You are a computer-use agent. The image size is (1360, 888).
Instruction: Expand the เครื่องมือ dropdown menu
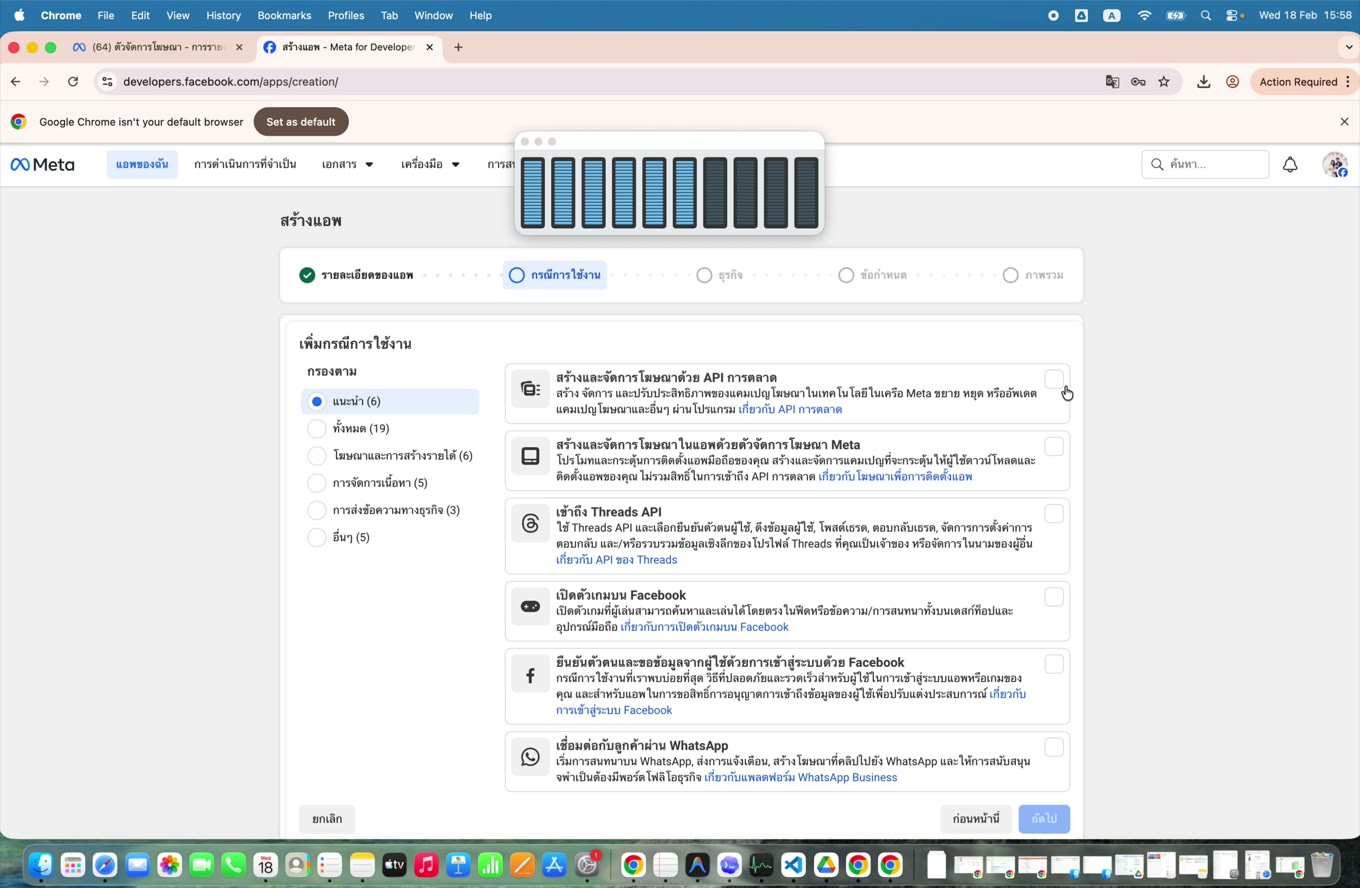430,164
